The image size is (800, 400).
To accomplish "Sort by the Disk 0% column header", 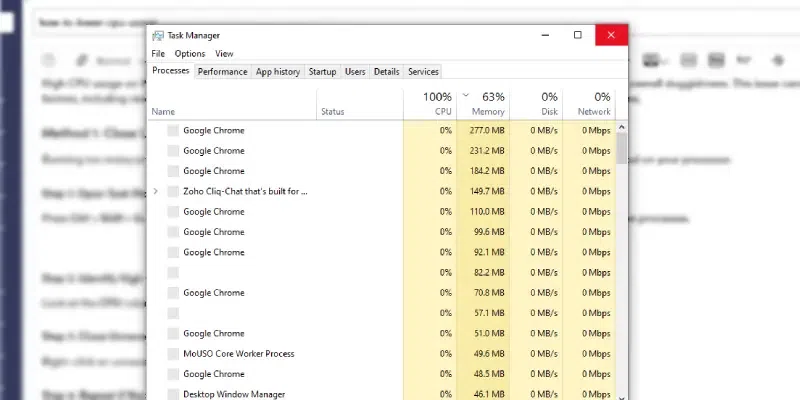I will coord(536,105).
